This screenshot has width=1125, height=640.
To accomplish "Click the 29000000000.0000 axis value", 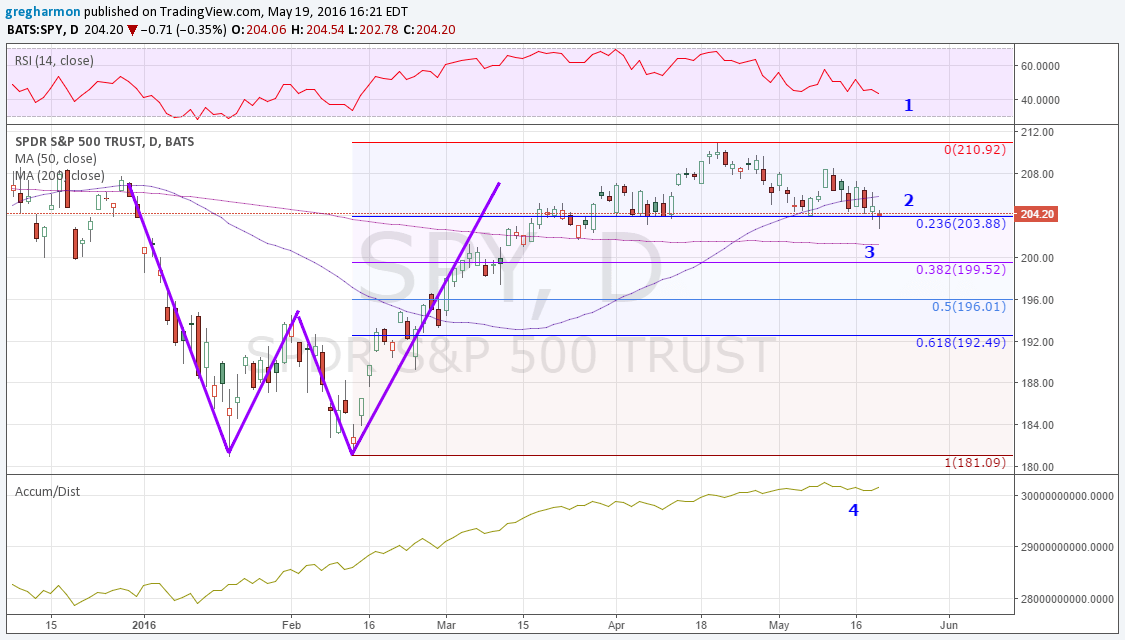I will click(1067, 547).
